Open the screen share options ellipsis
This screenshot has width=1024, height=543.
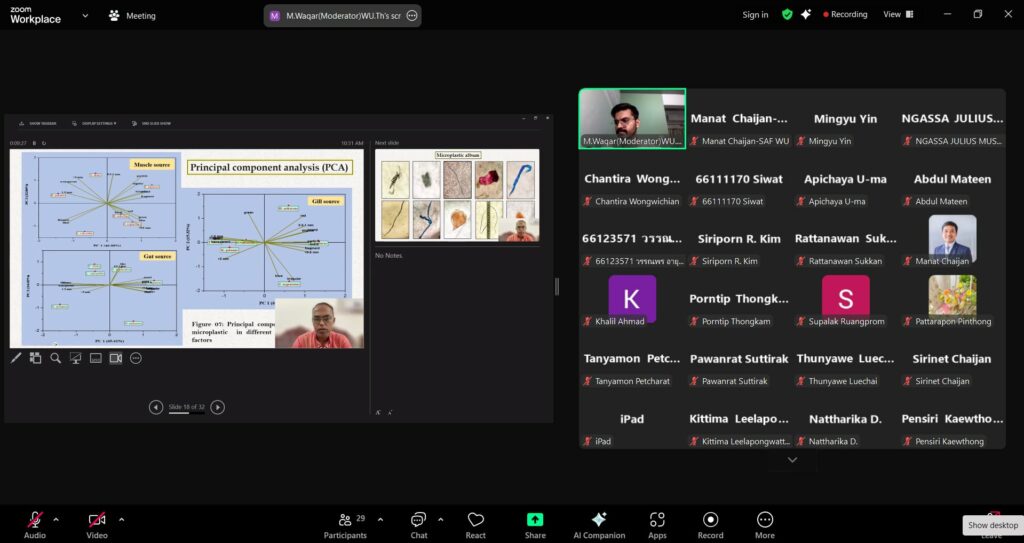click(x=411, y=15)
